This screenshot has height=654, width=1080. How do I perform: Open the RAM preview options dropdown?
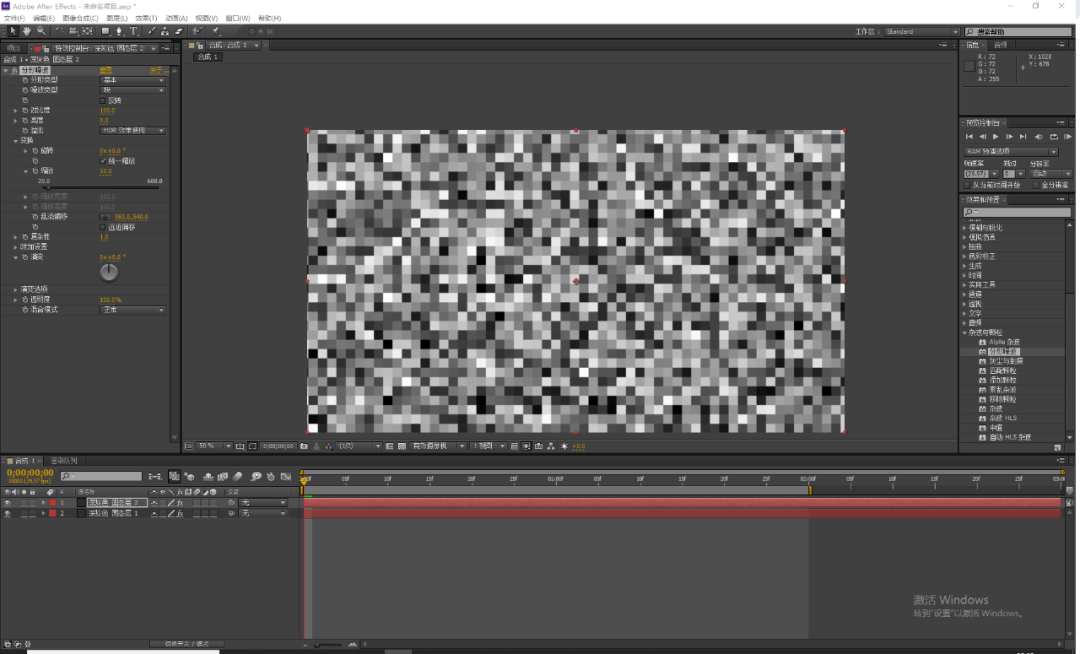(1010, 151)
